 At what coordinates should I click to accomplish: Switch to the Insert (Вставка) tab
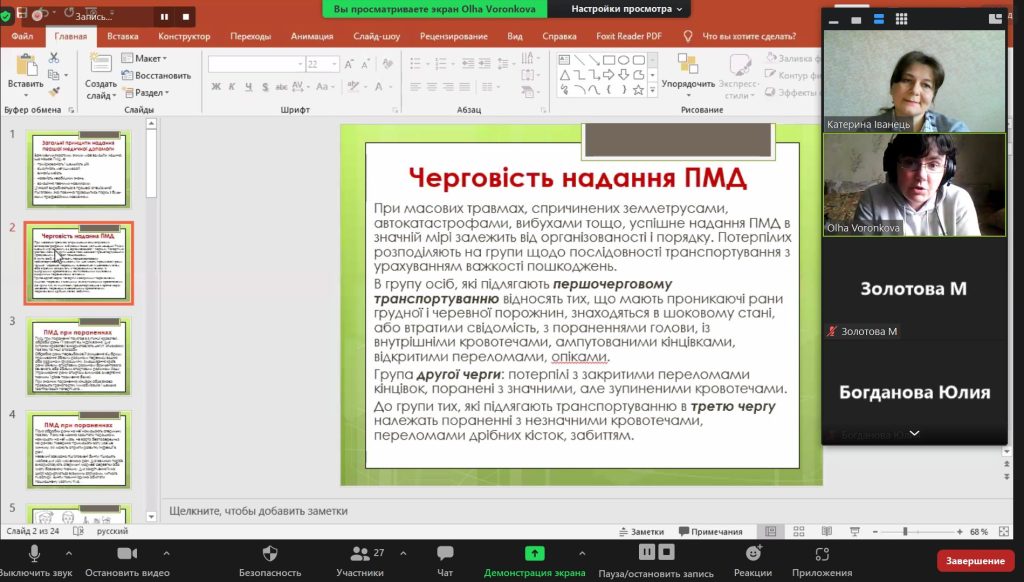point(123,37)
